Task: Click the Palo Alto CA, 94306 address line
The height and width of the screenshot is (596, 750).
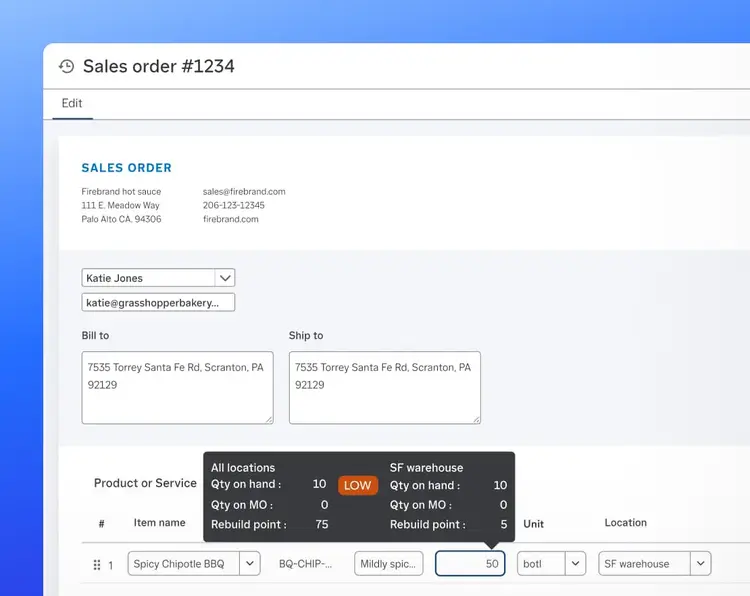Action: click(121, 219)
